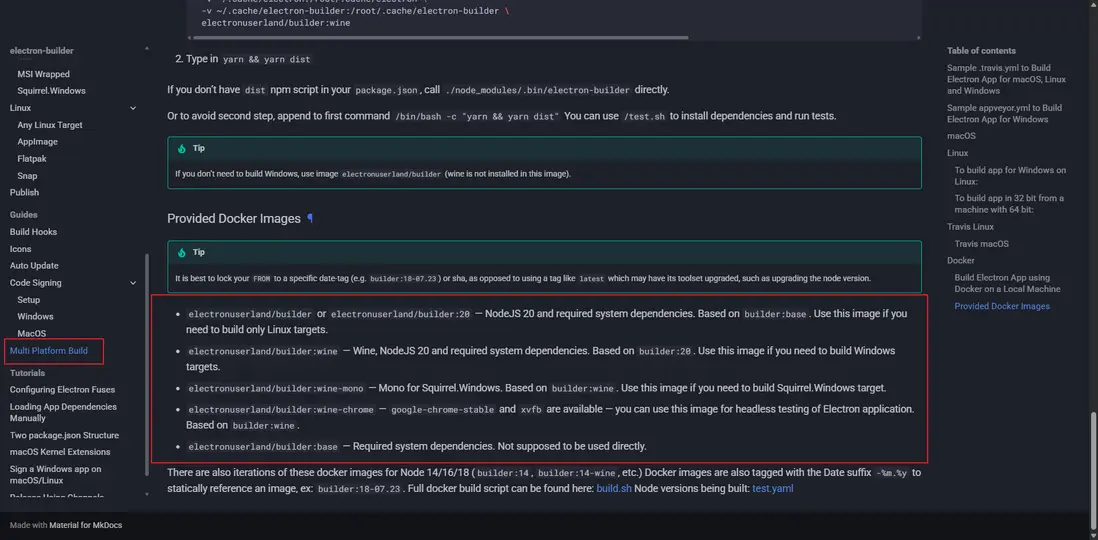Click the flame icon on the date-tag Tip
1098x540 pixels.
coord(182,253)
